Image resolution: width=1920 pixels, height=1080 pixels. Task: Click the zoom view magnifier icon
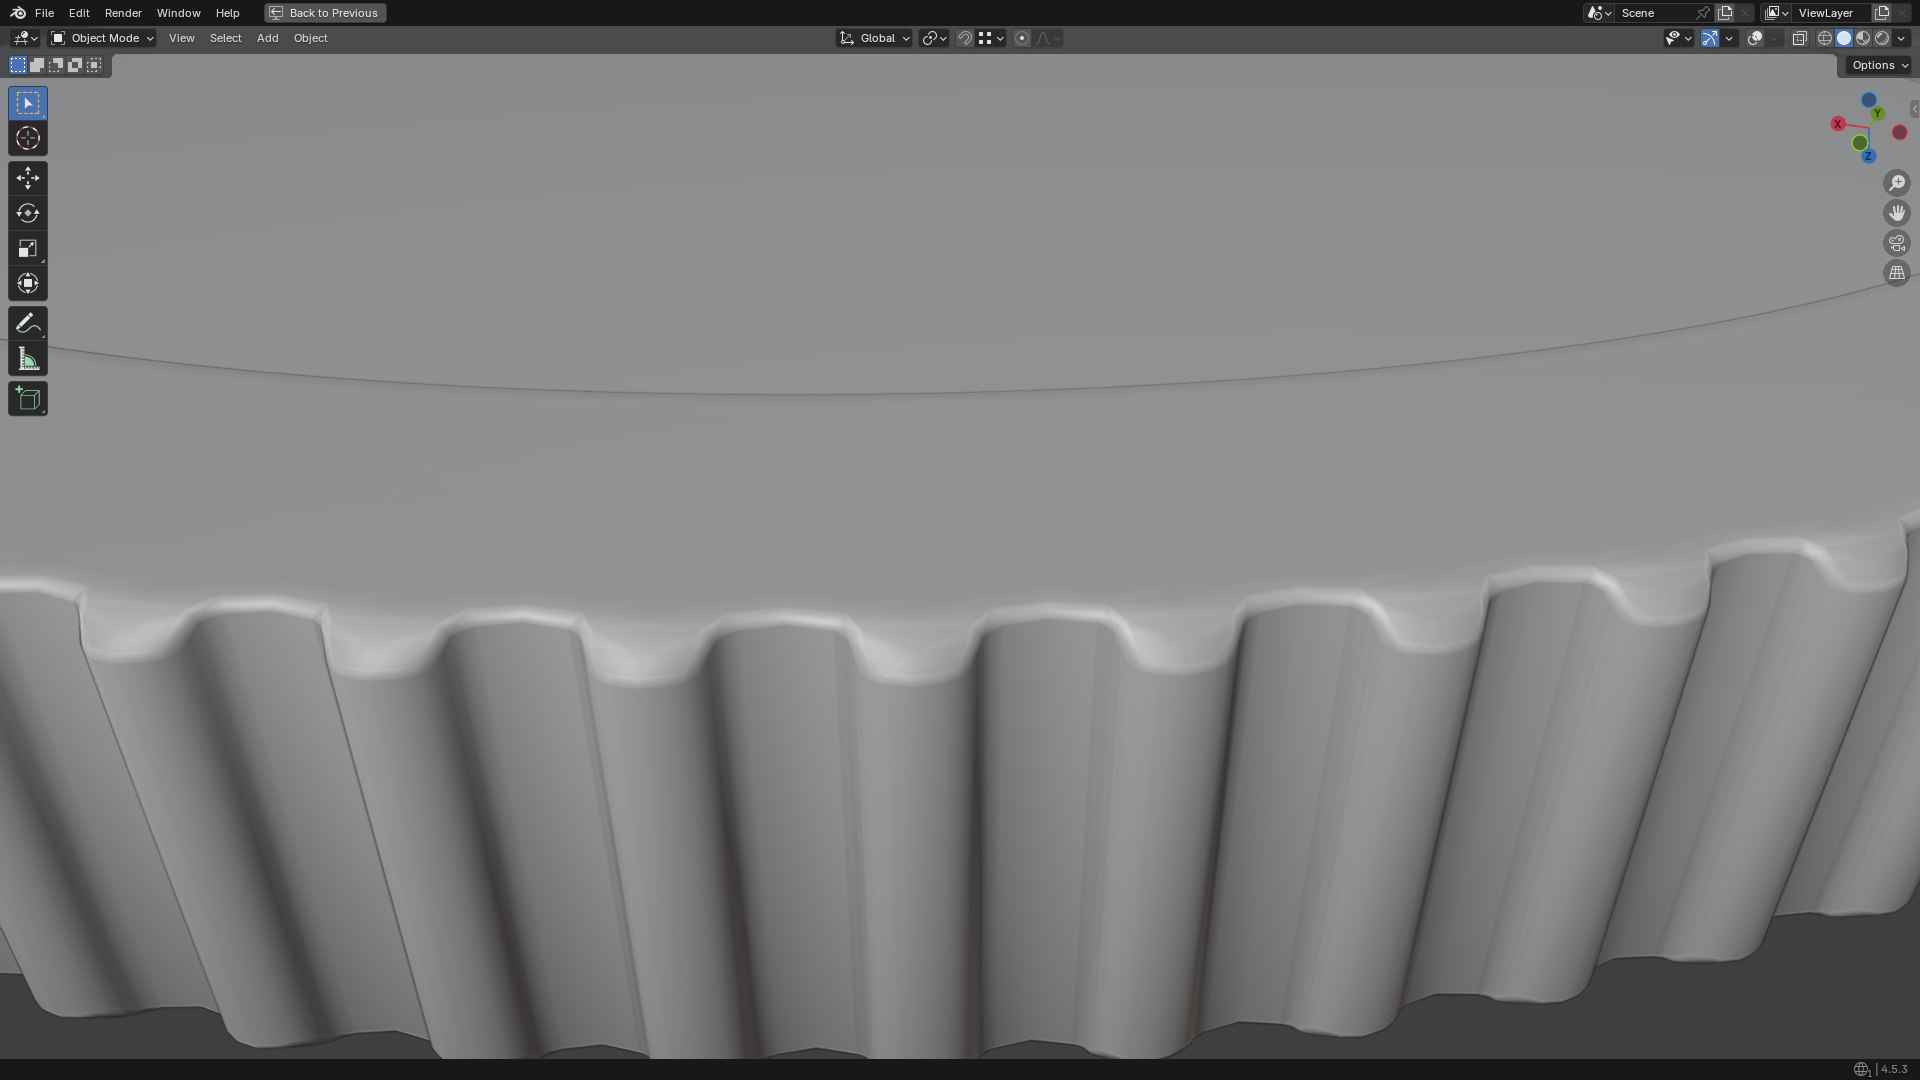click(x=1896, y=183)
